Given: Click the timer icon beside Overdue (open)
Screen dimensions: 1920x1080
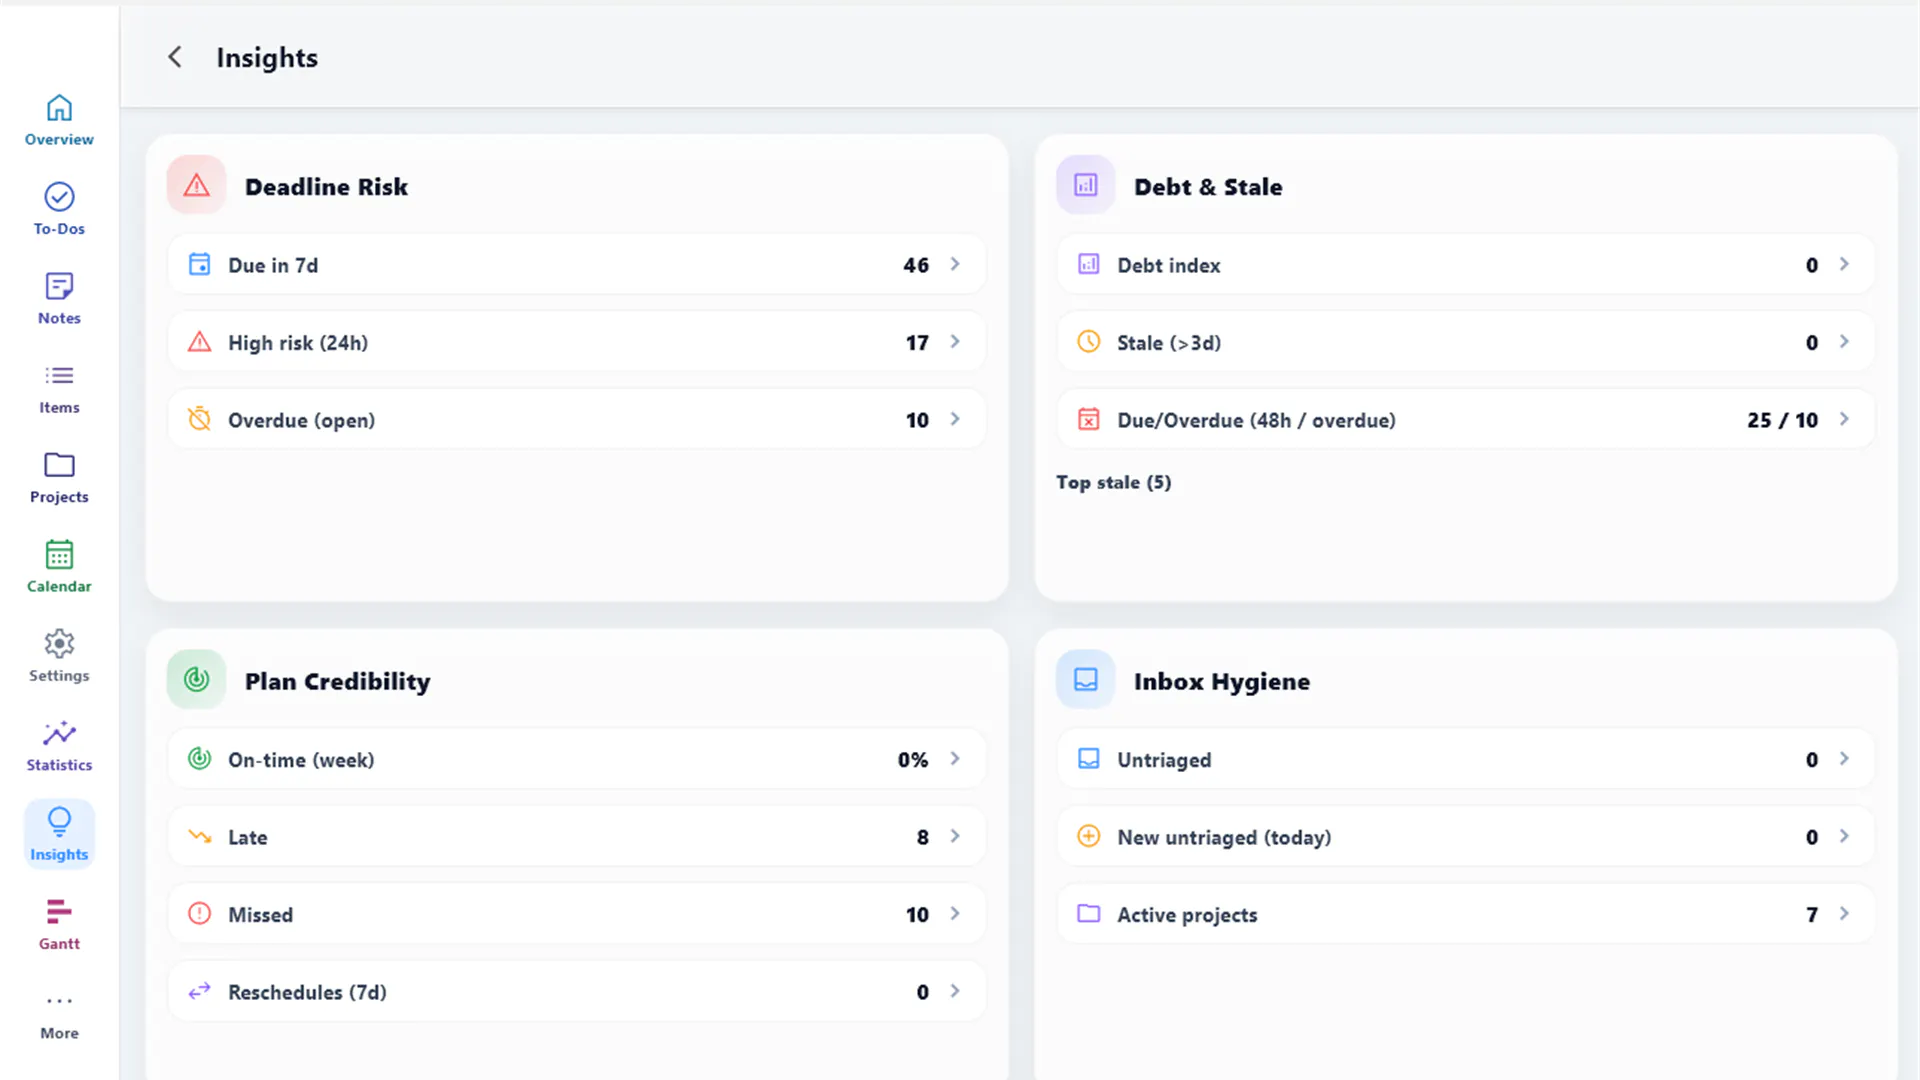Looking at the screenshot, I should (x=200, y=419).
